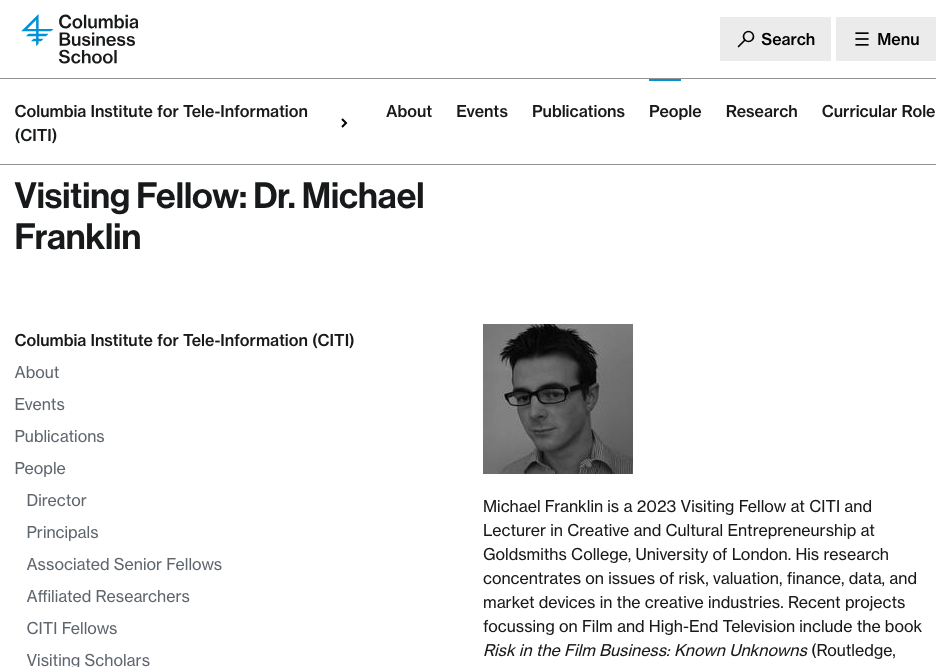
Task: View Affiliated Researchers in sidebar
Action: coord(108,596)
